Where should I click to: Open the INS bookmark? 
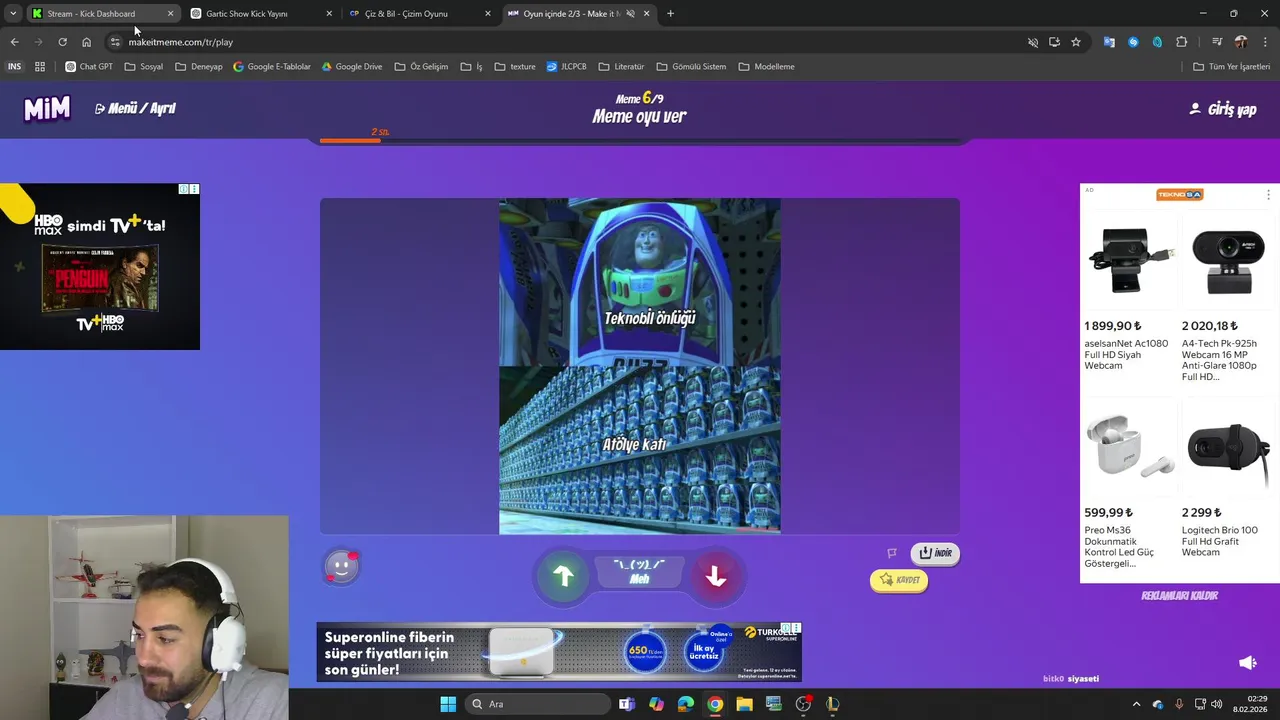[14, 67]
